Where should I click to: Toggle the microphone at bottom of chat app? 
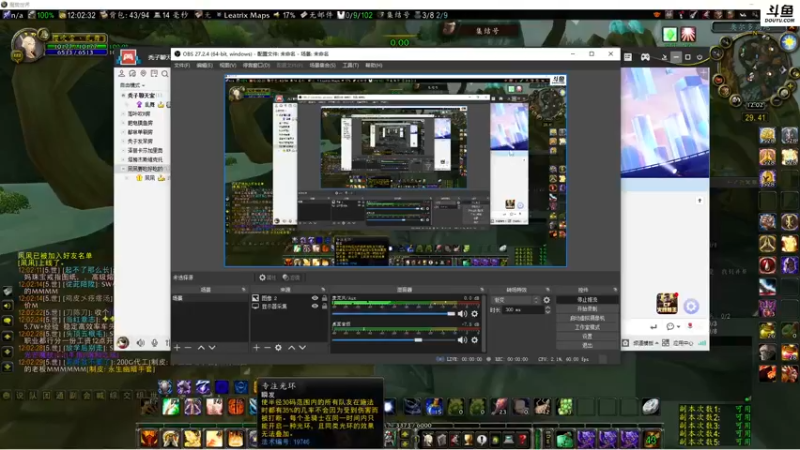click(154, 343)
